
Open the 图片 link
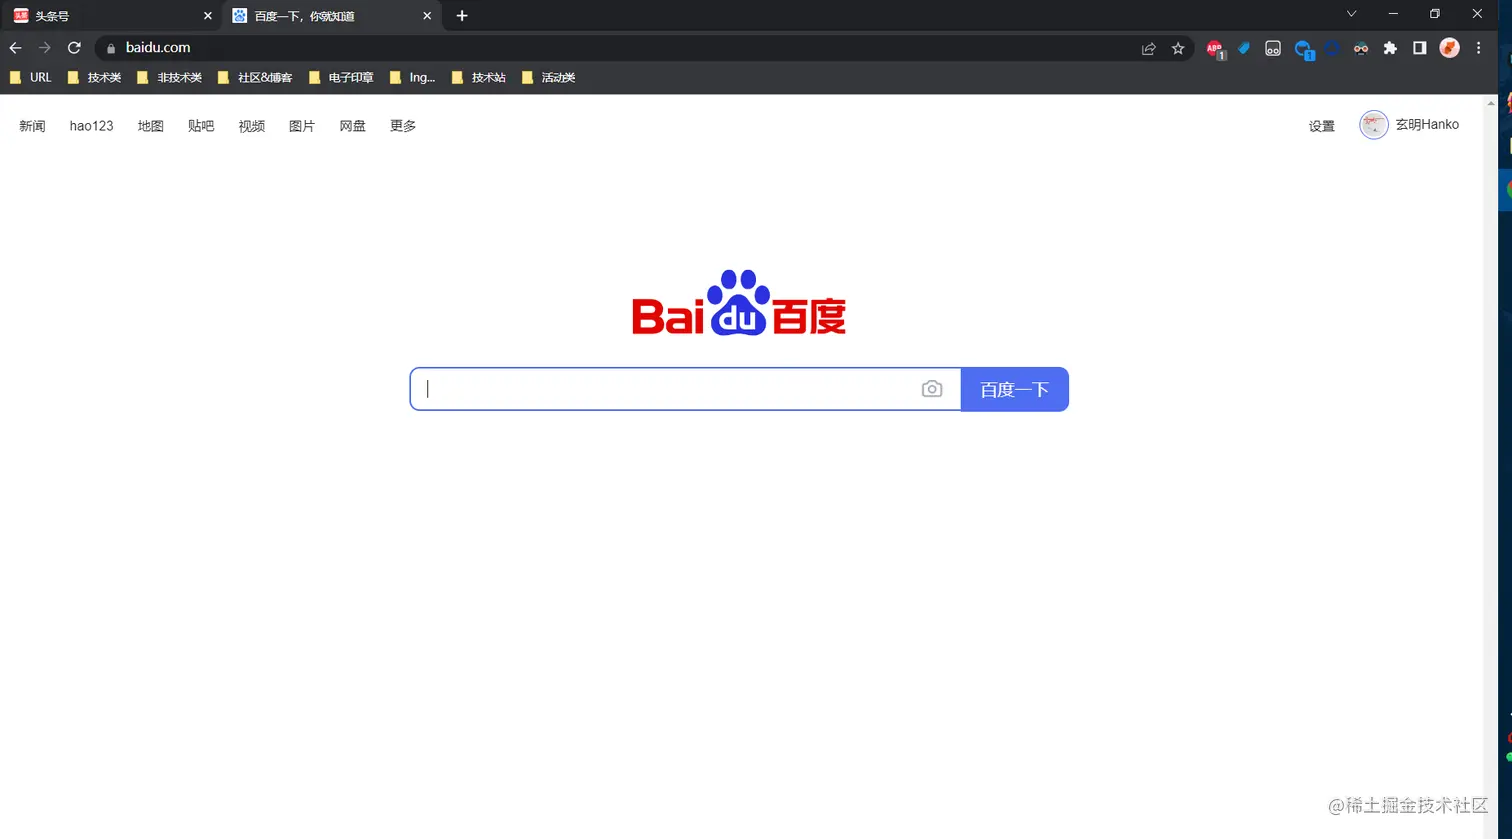pos(302,126)
